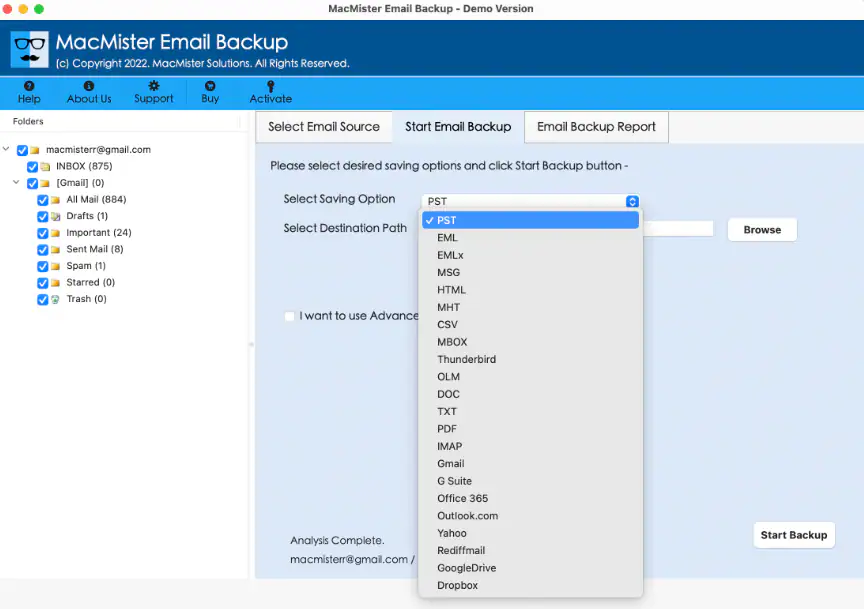
Task: Collapse the macmisterr@gmail.com tree node
Action: click(x=6, y=149)
